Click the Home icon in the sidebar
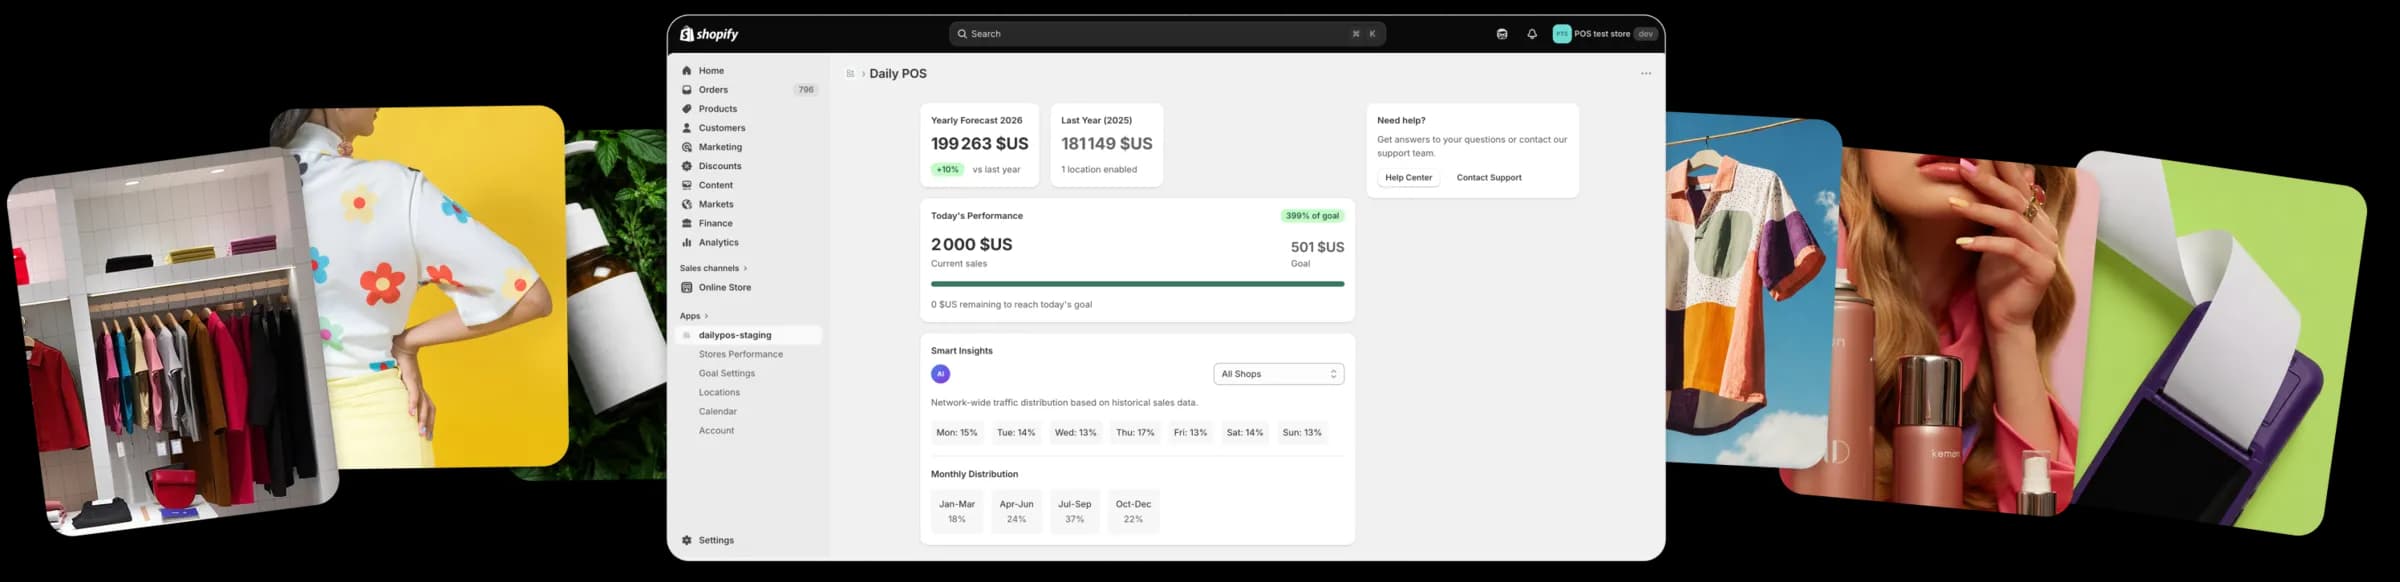This screenshot has width=2400, height=582. point(686,71)
